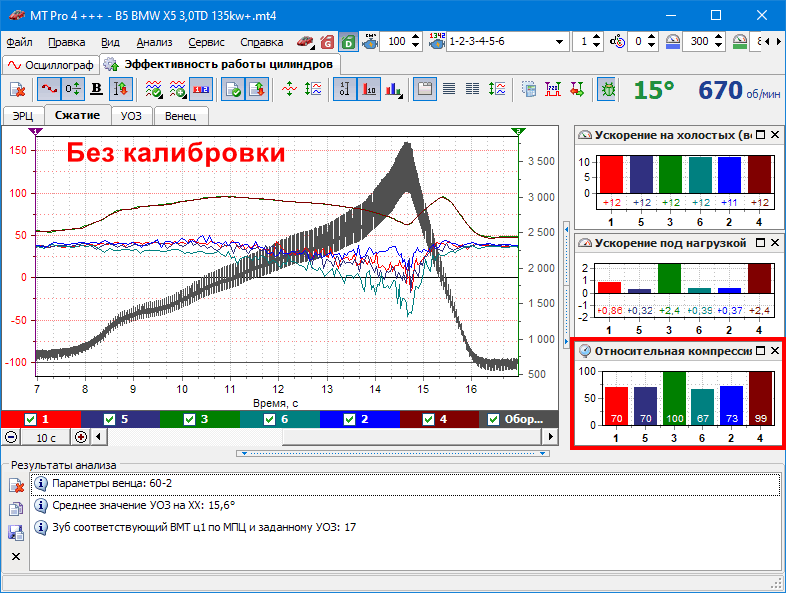Screen dimensions: 786x593
Task: Click the bold B toolbar button
Action: tap(96, 90)
